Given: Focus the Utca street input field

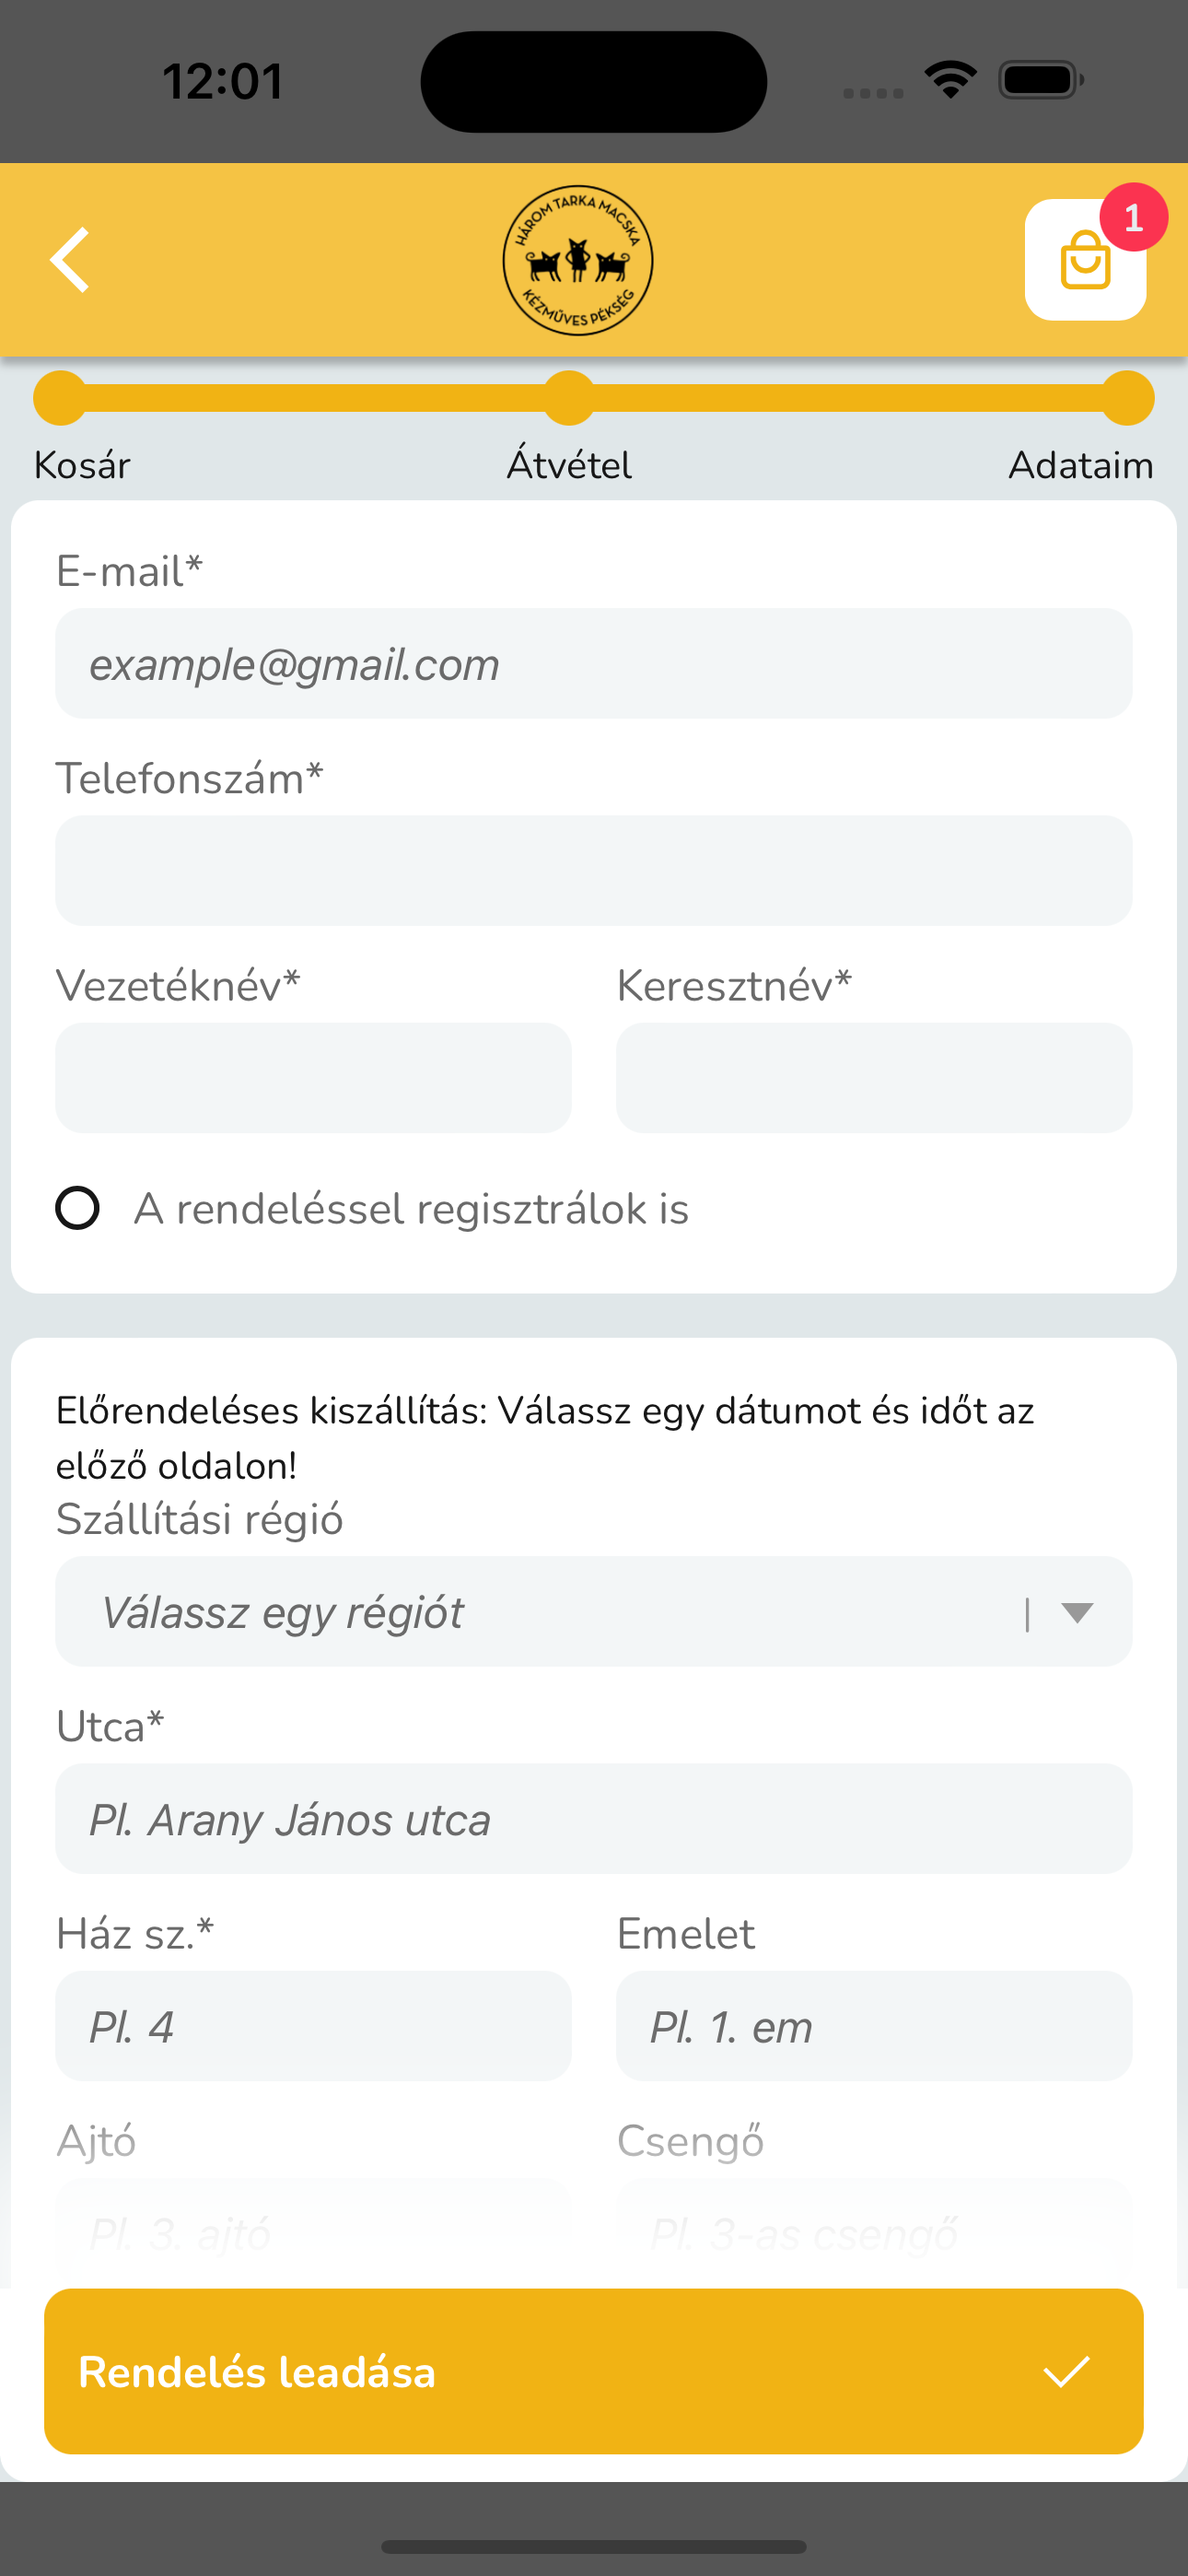Looking at the screenshot, I should coord(594,1818).
